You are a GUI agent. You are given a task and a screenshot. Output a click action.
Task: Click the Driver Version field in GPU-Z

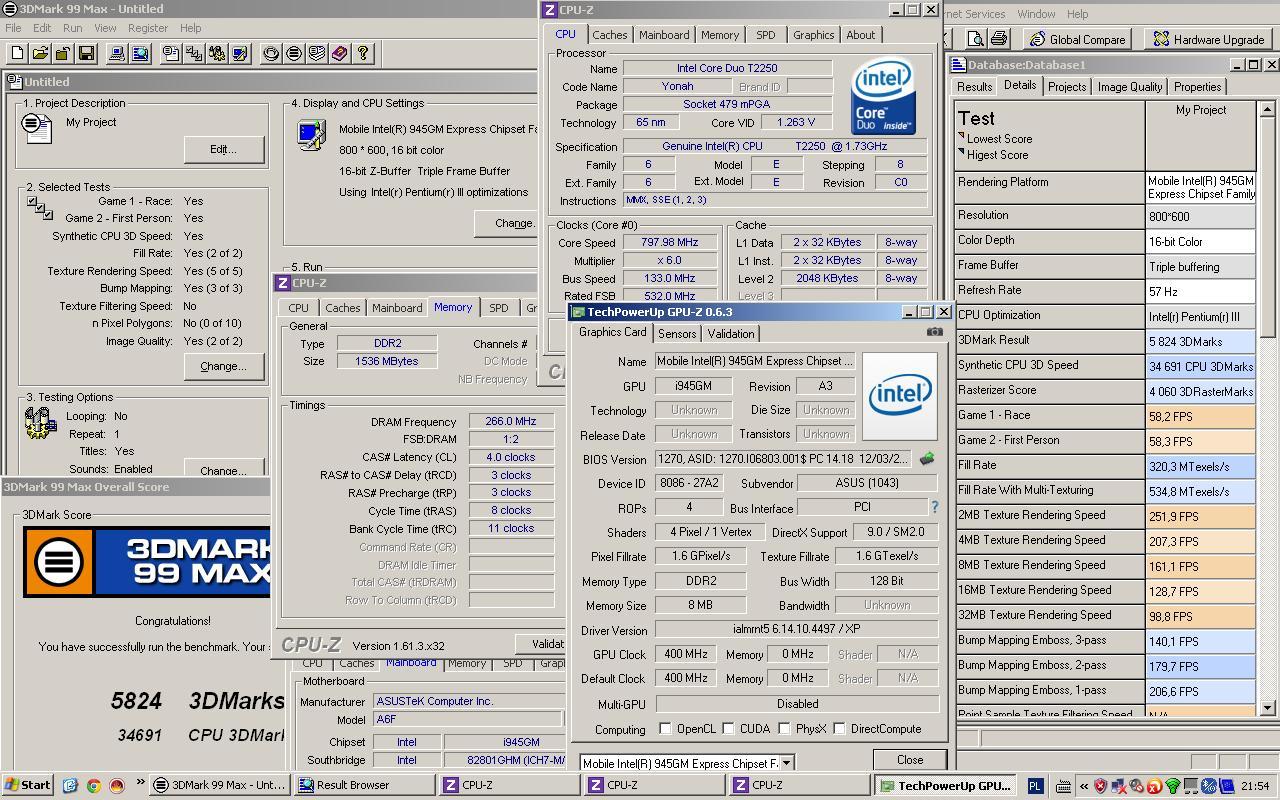tap(796, 629)
